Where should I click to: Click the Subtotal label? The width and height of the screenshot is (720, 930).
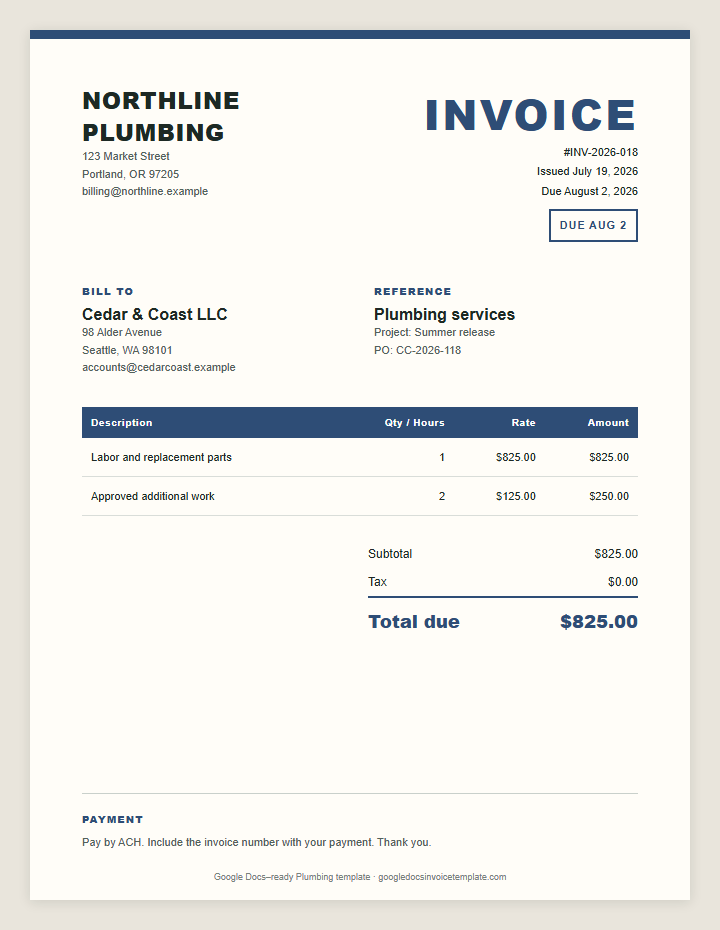[x=390, y=553]
